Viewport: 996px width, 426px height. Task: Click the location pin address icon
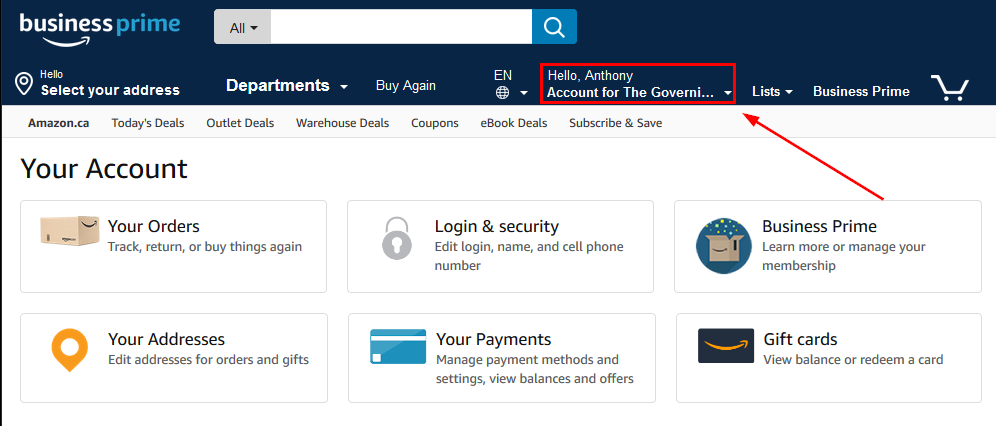[25, 84]
